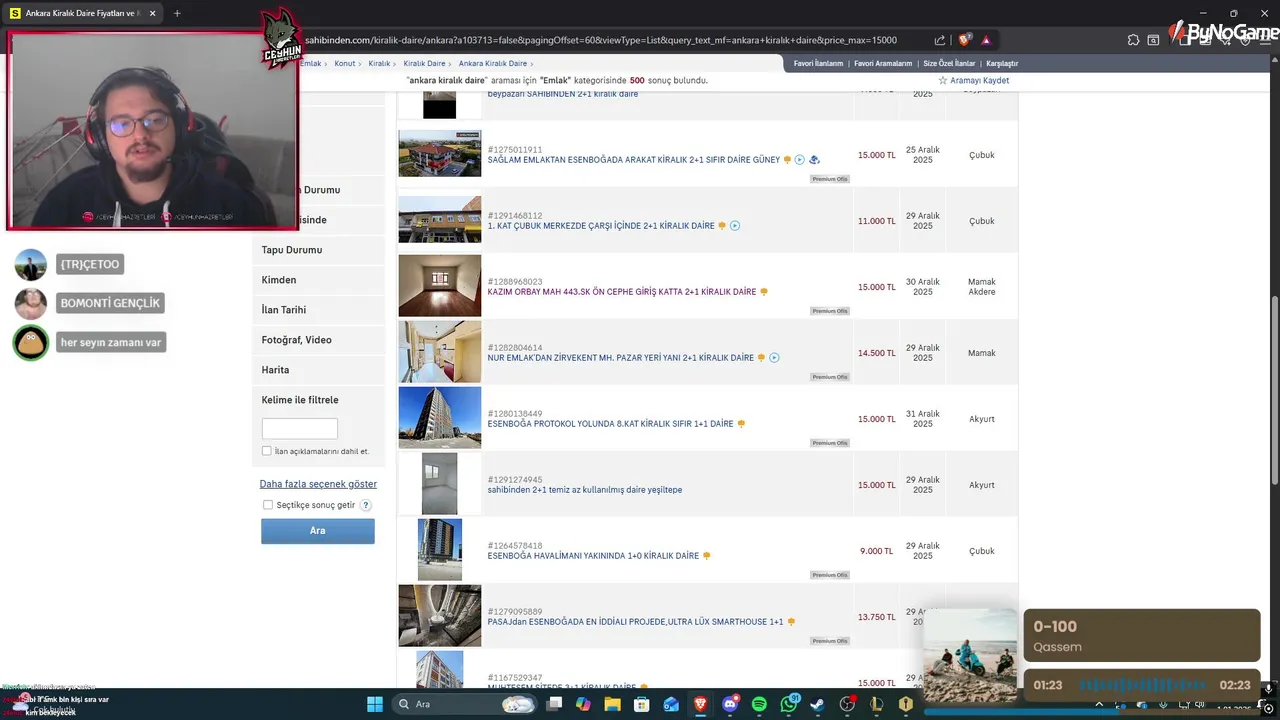The height and width of the screenshot is (720, 1280).
Task: Enable 'İlan açıklamalarını dahil et' checkbox
Action: (x=266, y=451)
